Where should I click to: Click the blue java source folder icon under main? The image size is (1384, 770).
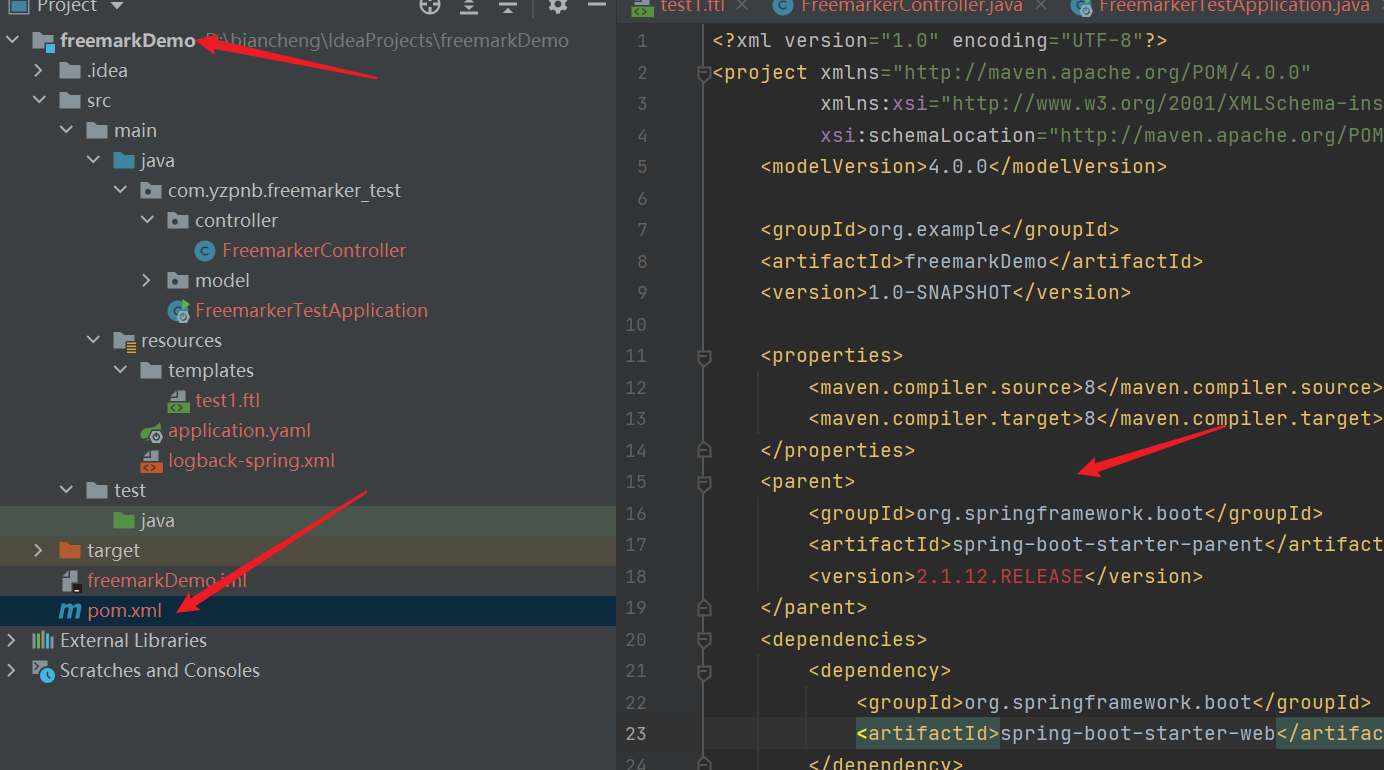[x=124, y=161]
